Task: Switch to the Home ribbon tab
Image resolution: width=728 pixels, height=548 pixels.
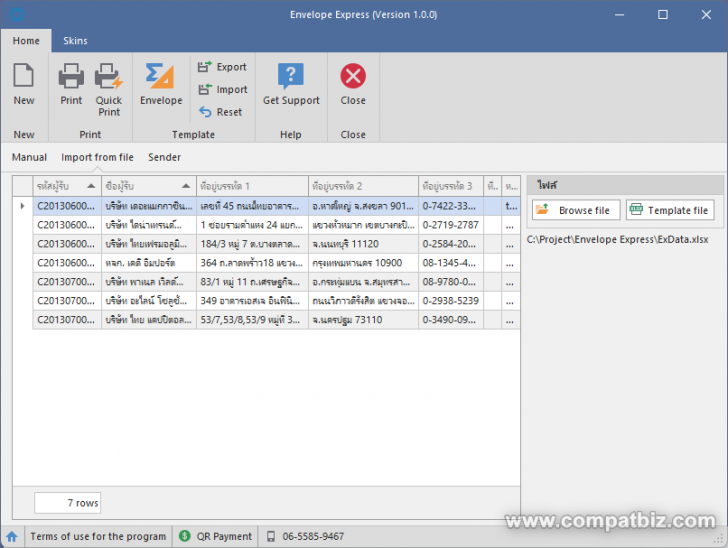Action: click(26, 41)
